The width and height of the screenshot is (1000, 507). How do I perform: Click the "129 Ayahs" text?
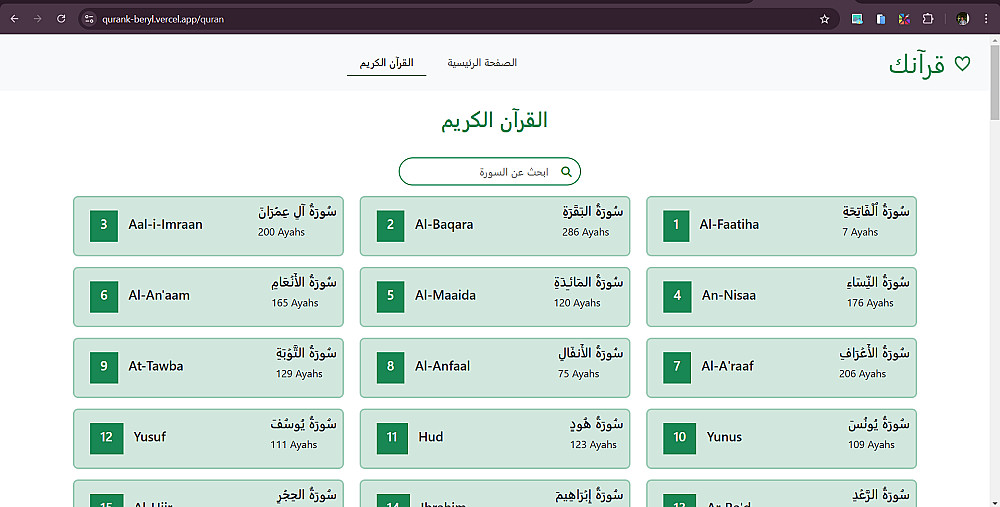click(x=299, y=374)
